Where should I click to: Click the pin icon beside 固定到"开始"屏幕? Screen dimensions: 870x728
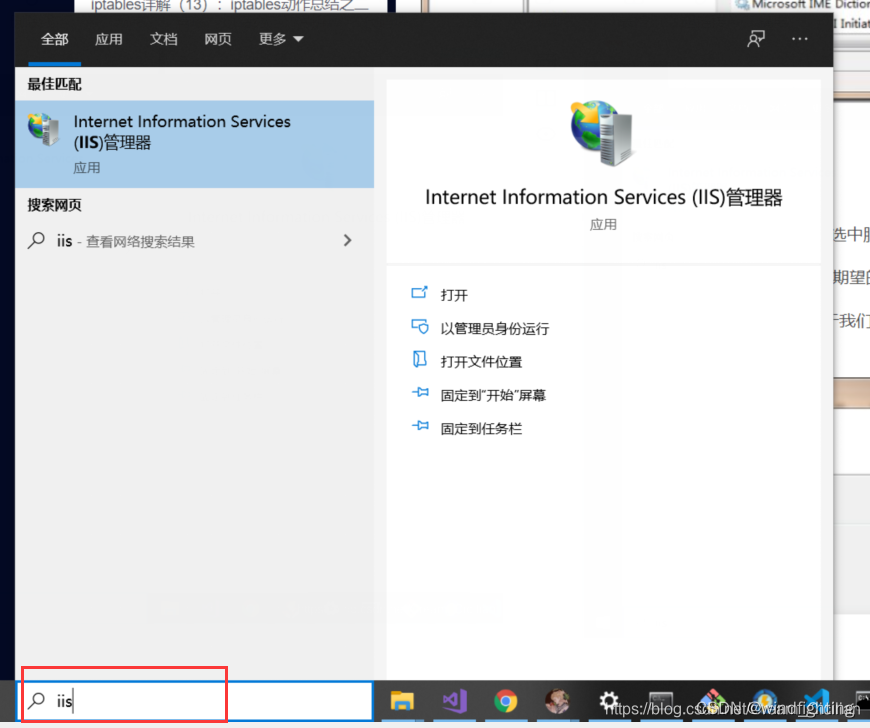[x=420, y=392]
